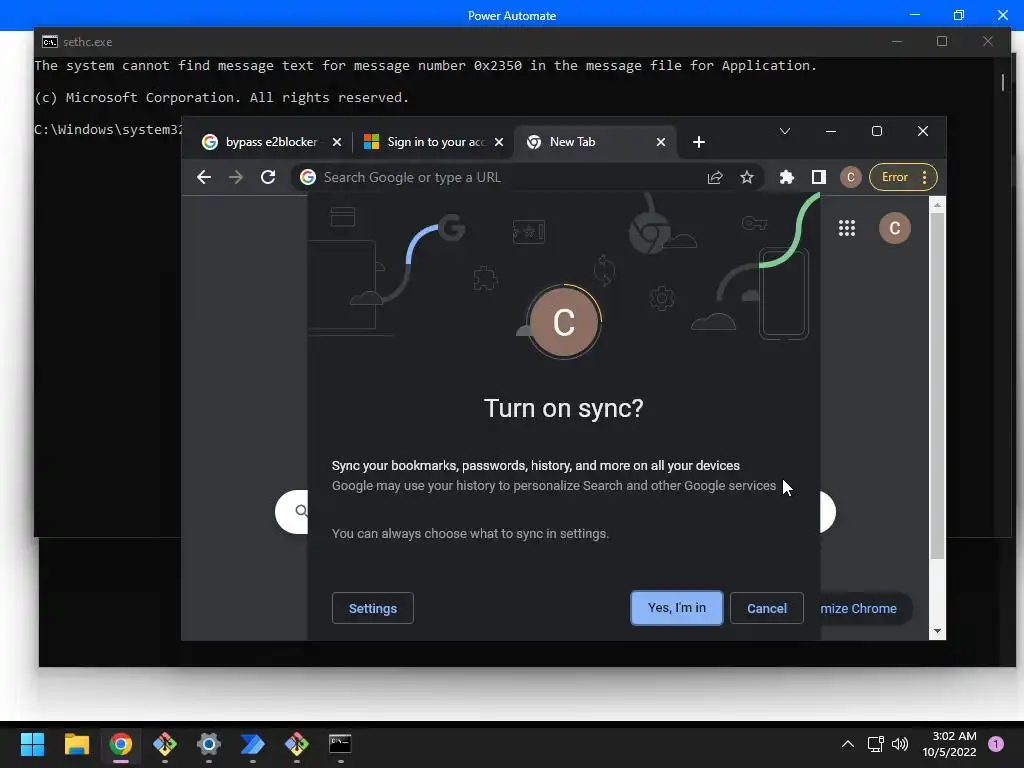
Task: Click the sethc.exe console title icon
Action: 50,42
